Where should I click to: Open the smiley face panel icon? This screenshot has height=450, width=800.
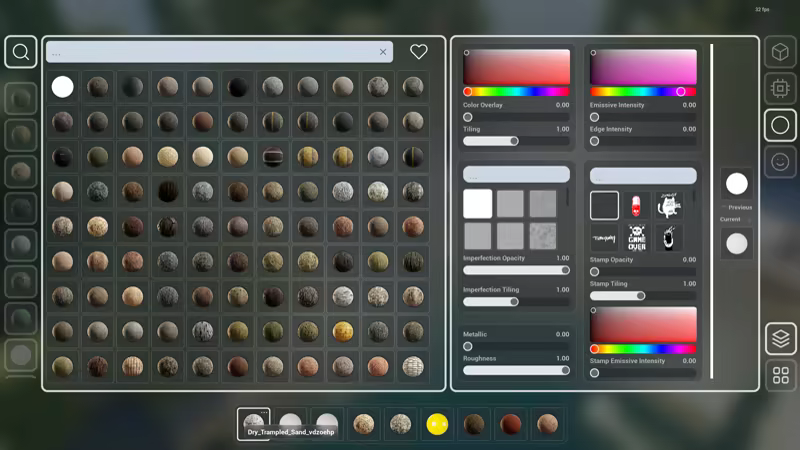pyautogui.click(x=780, y=161)
